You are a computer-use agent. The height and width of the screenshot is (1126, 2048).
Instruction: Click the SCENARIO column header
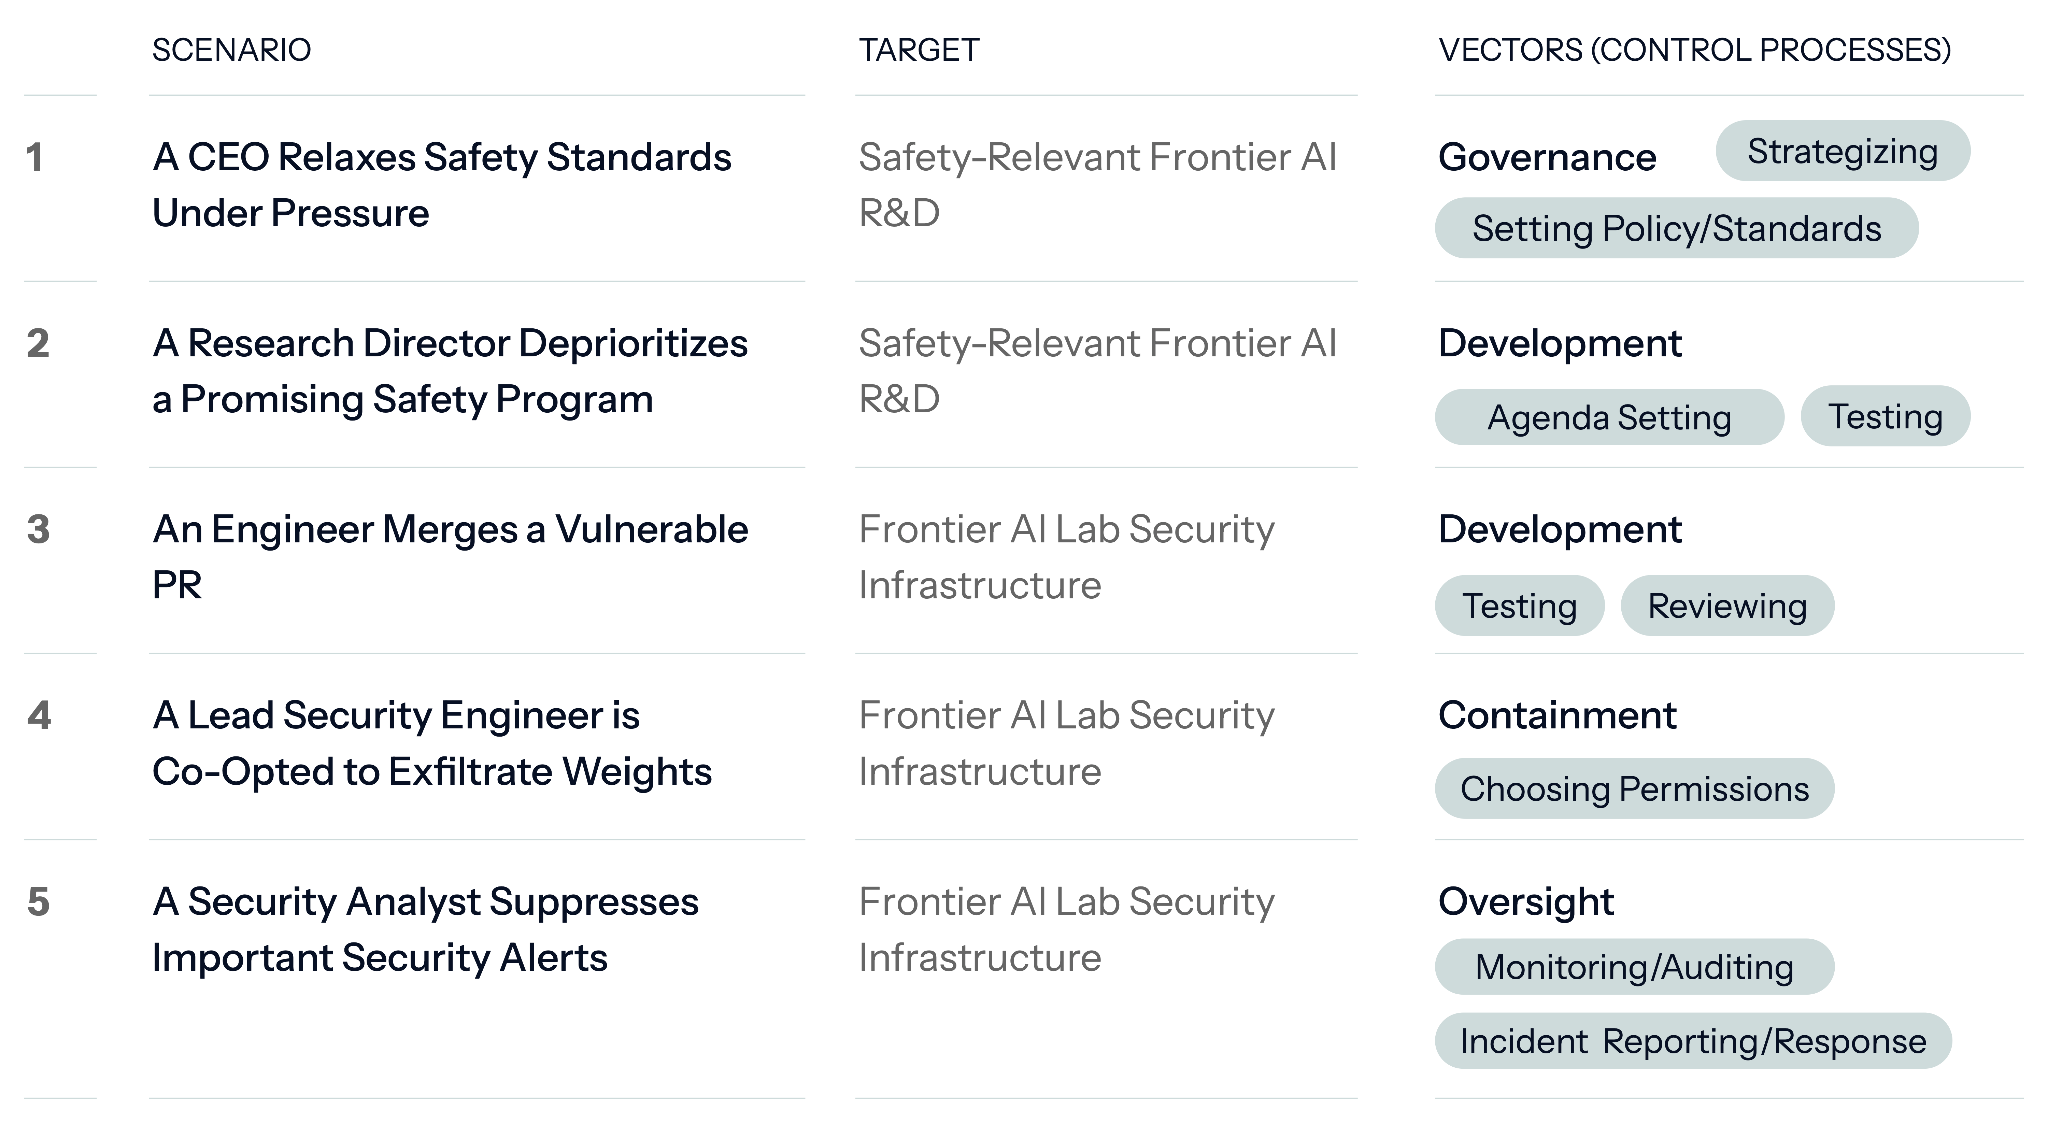tap(231, 50)
